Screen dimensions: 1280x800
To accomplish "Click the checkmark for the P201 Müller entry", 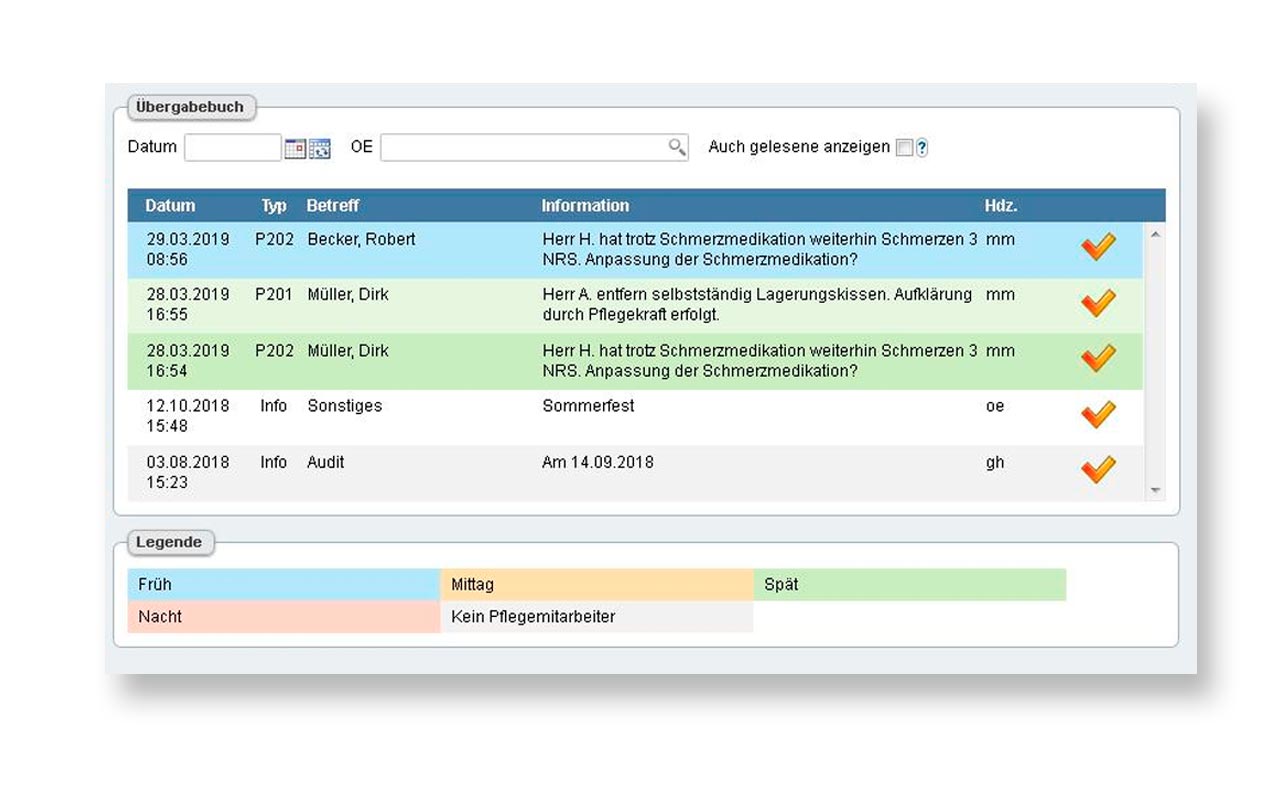I will (x=1098, y=303).
